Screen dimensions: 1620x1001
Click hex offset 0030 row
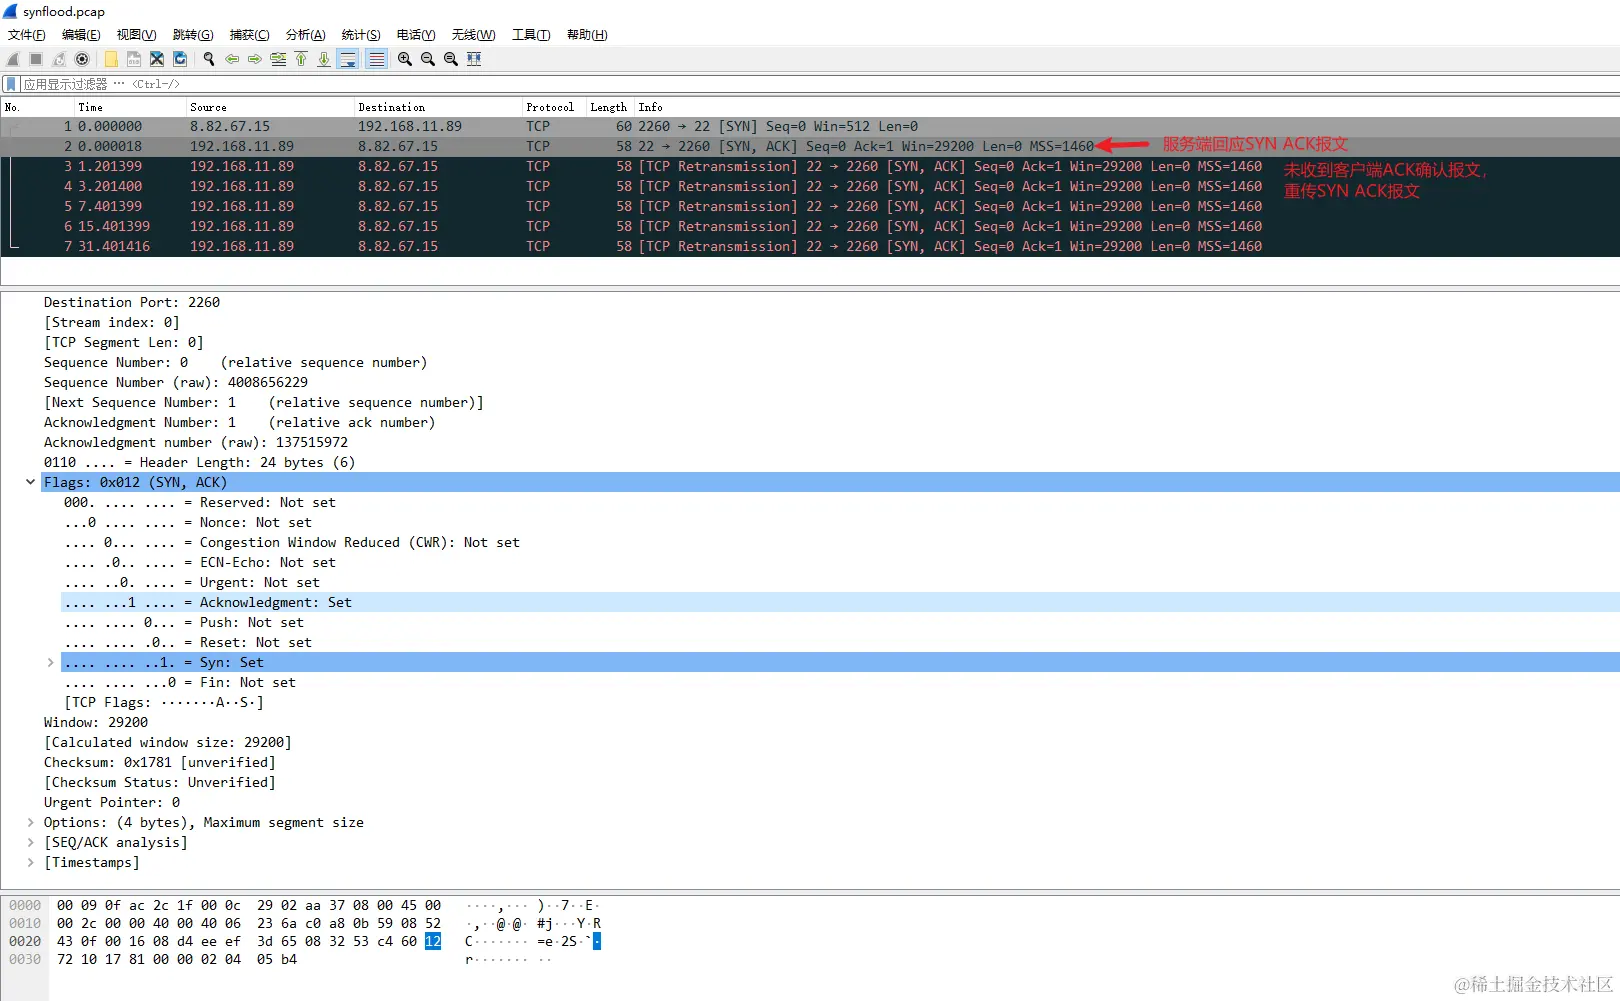(25, 959)
